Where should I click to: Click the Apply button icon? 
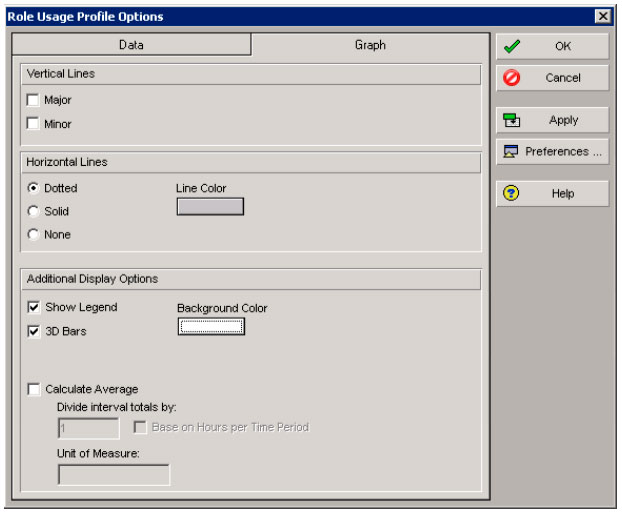pos(511,120)
